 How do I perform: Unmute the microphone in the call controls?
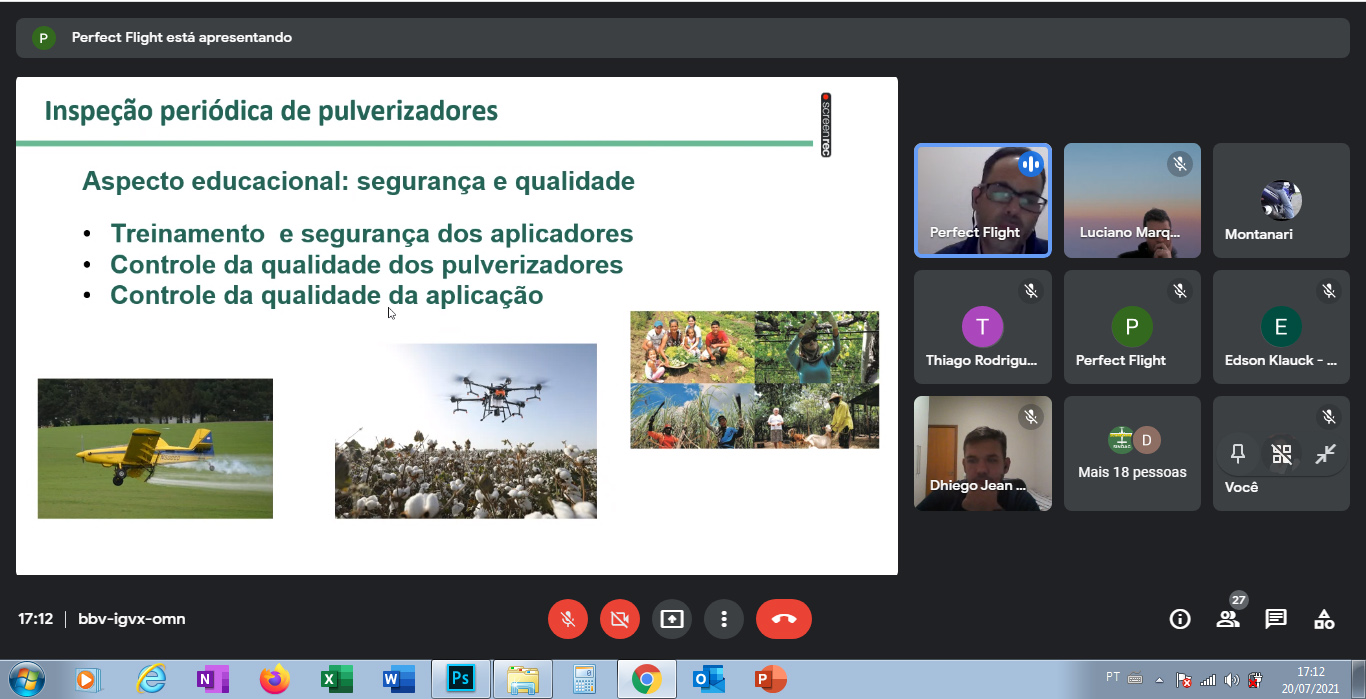(568, 619)
